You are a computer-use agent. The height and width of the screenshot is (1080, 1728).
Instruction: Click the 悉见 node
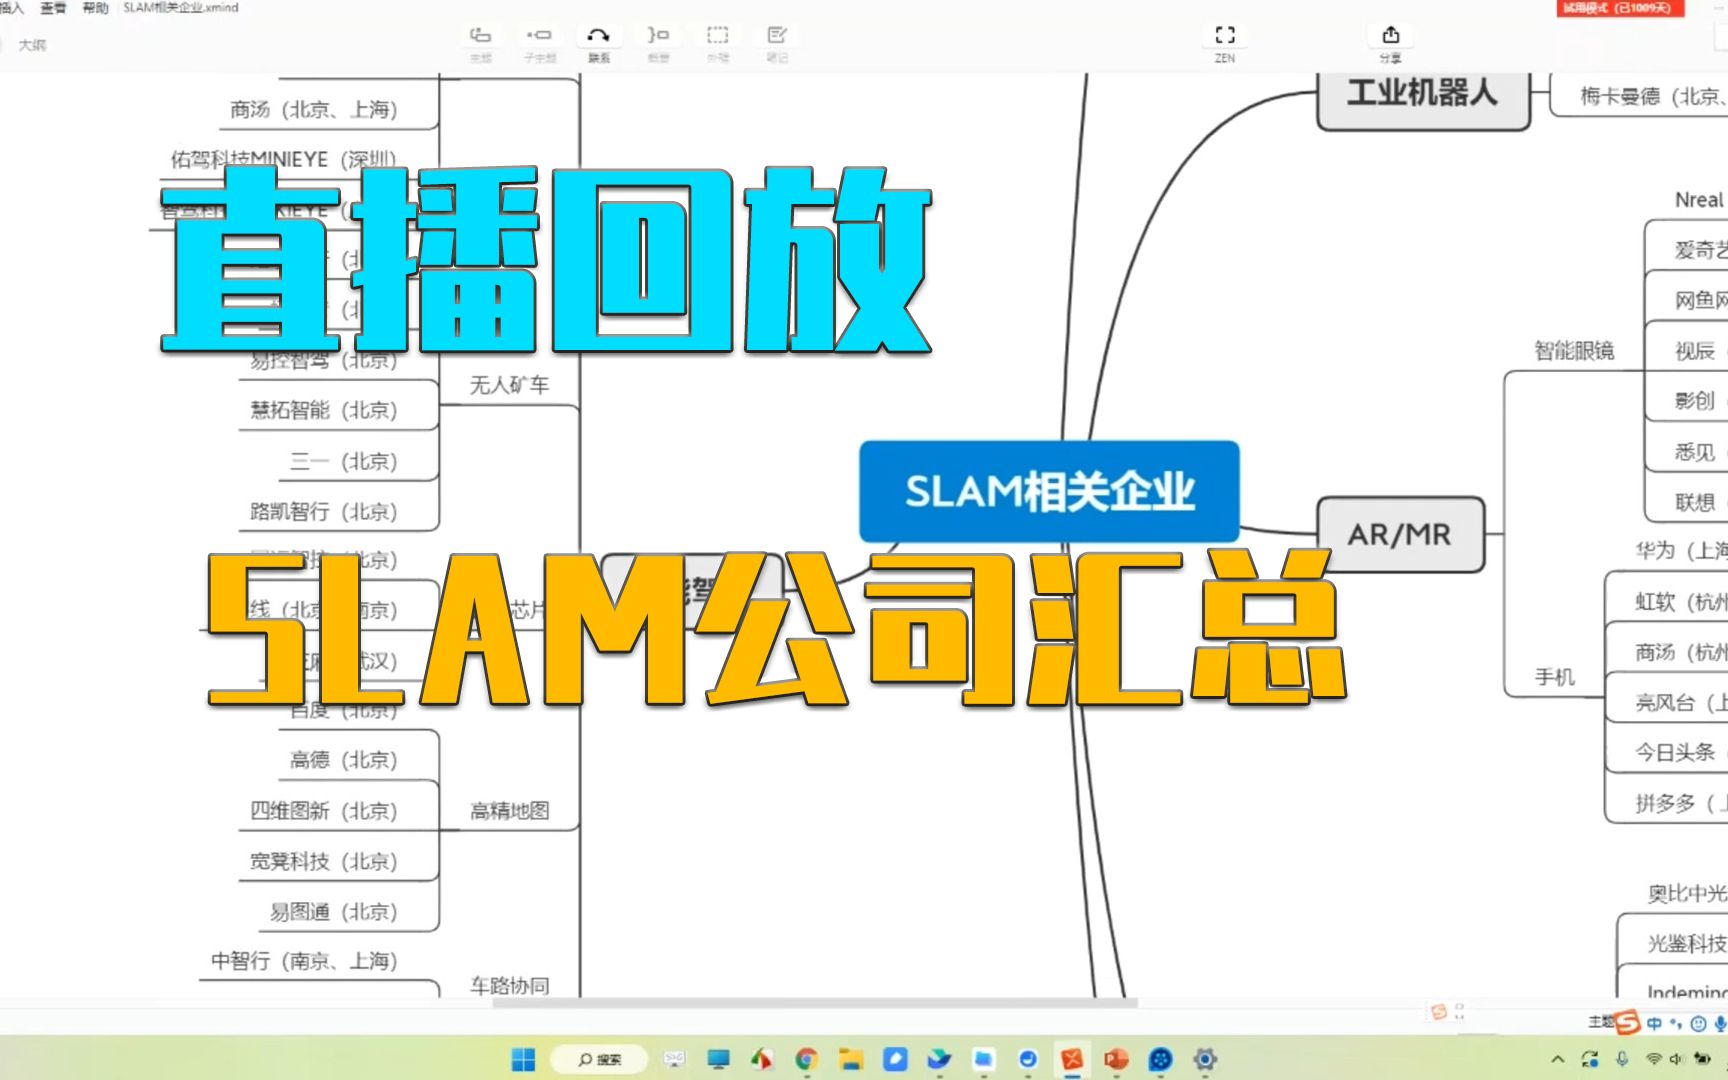[1695, 452]
